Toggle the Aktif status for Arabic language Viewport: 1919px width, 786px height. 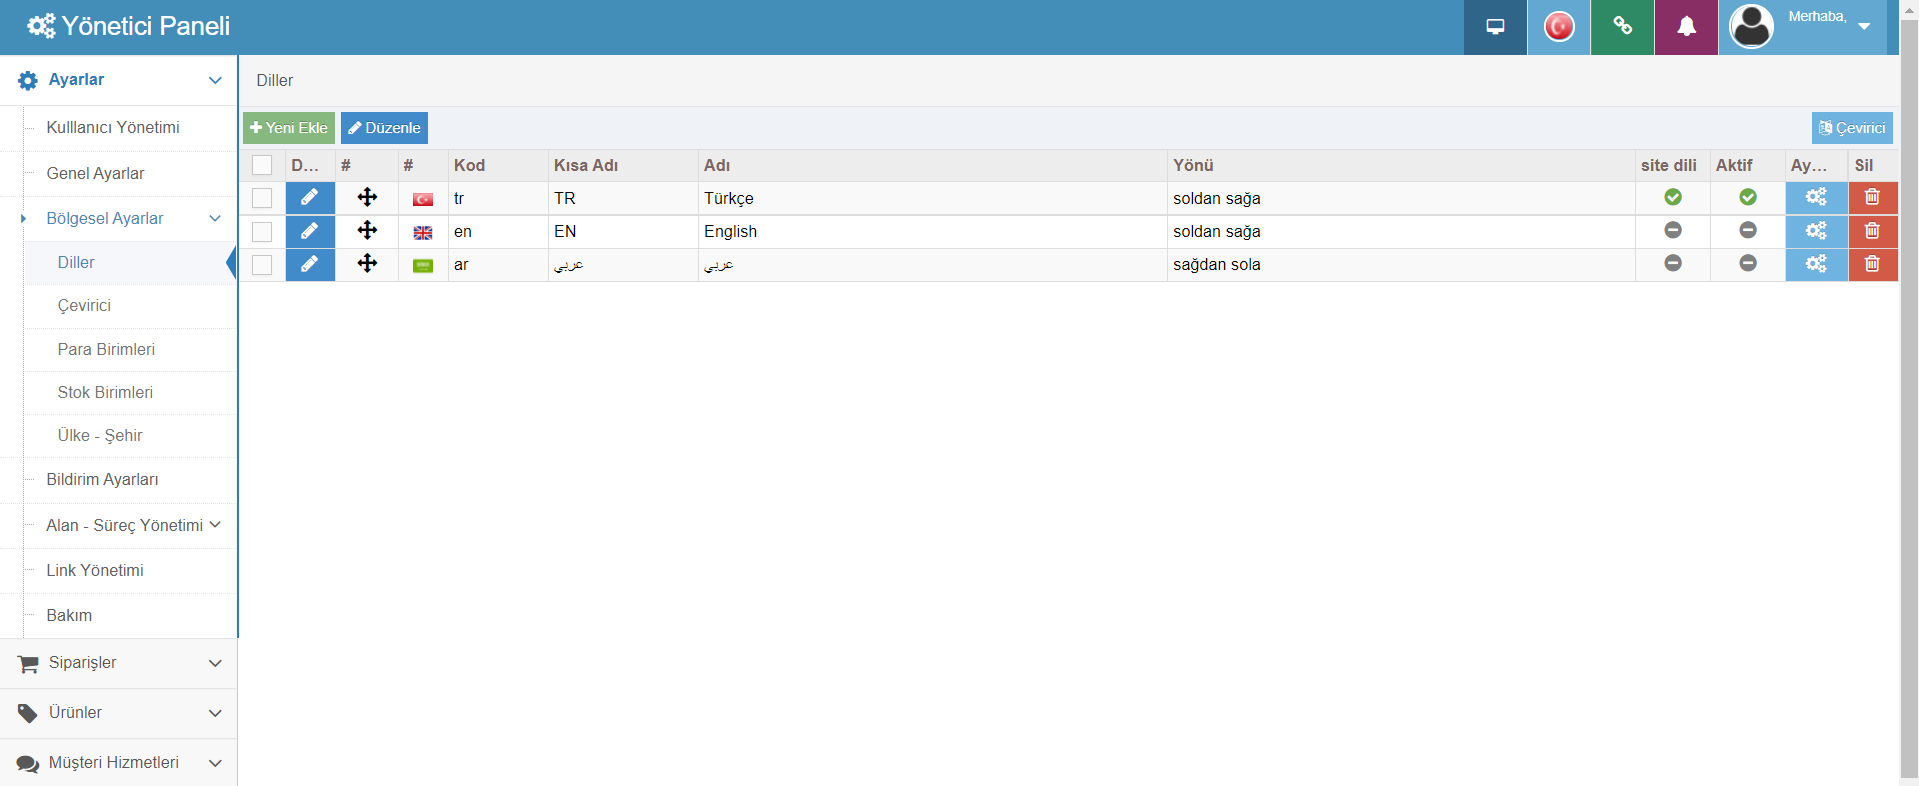pyautogui.click(x=1747, y=264)
